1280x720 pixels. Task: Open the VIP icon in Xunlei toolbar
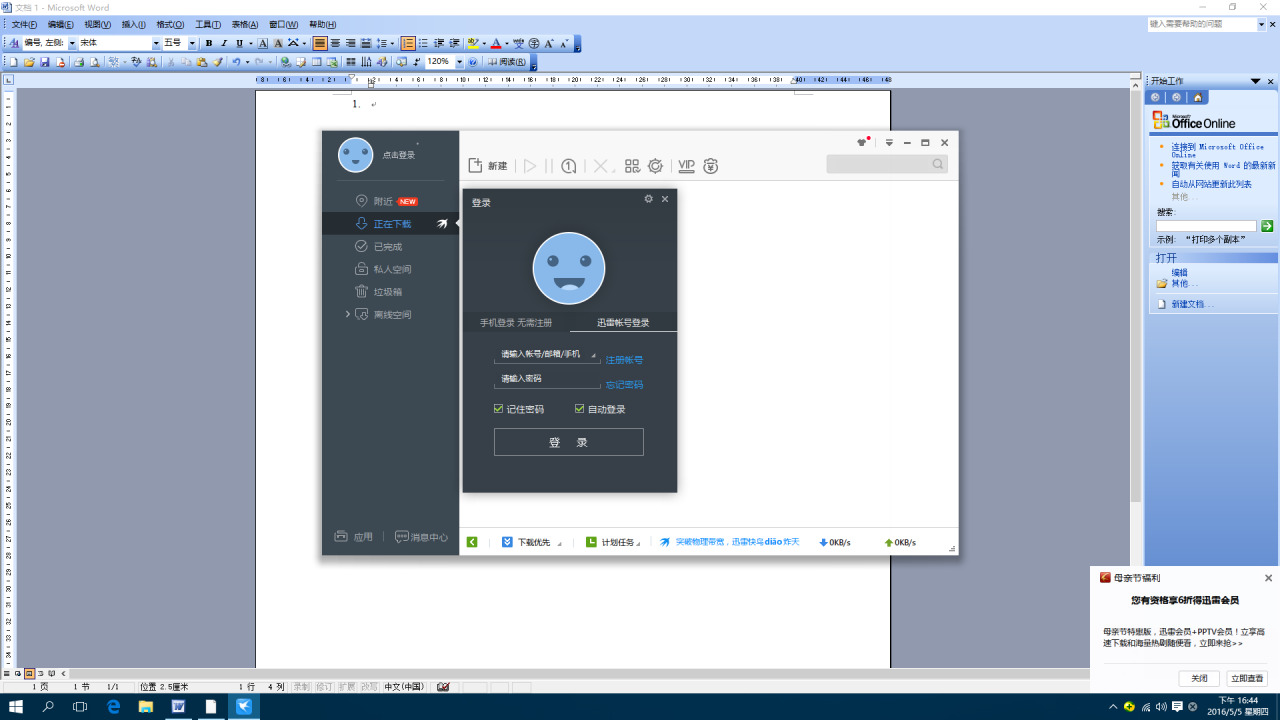[686, 166]
